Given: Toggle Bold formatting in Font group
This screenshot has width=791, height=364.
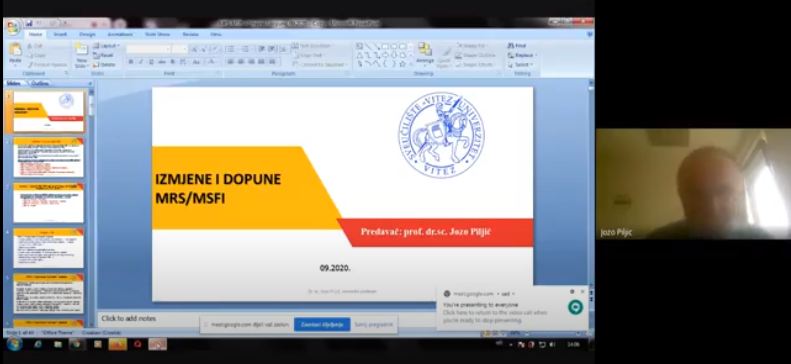Looking at the screenshot, I should [x=131, y=62].
